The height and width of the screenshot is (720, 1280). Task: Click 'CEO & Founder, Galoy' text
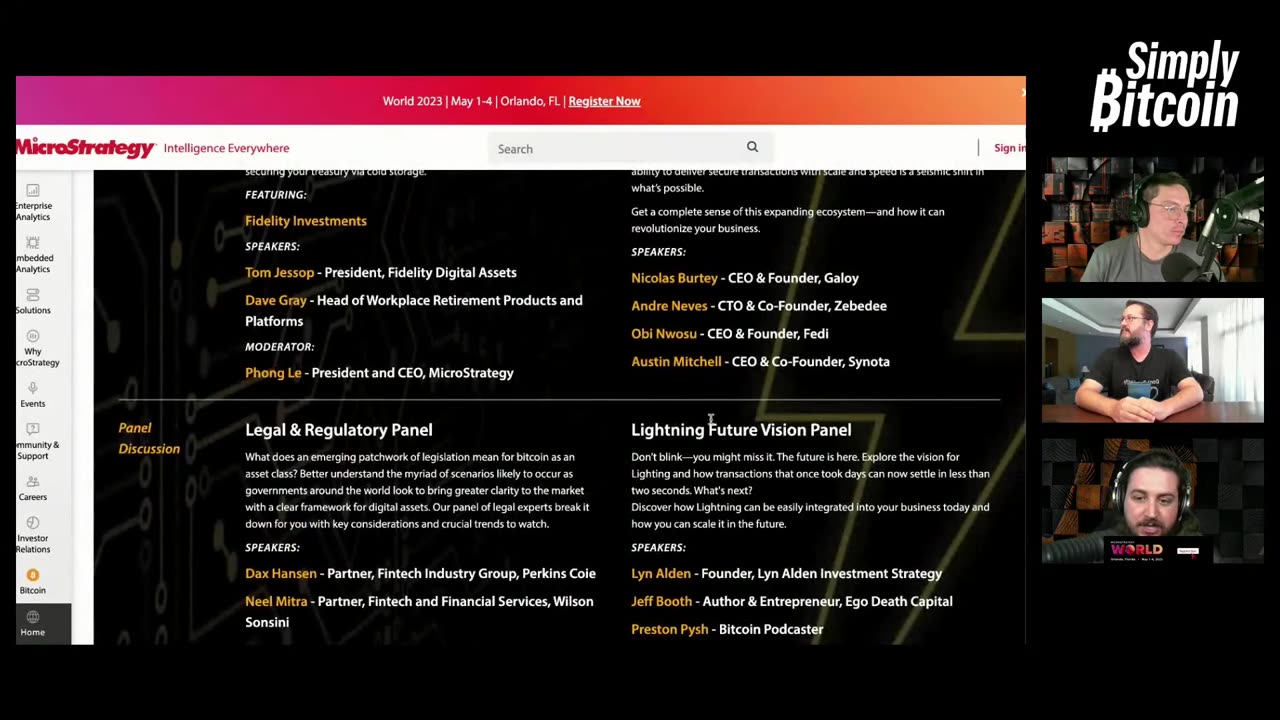pos(793,278)
